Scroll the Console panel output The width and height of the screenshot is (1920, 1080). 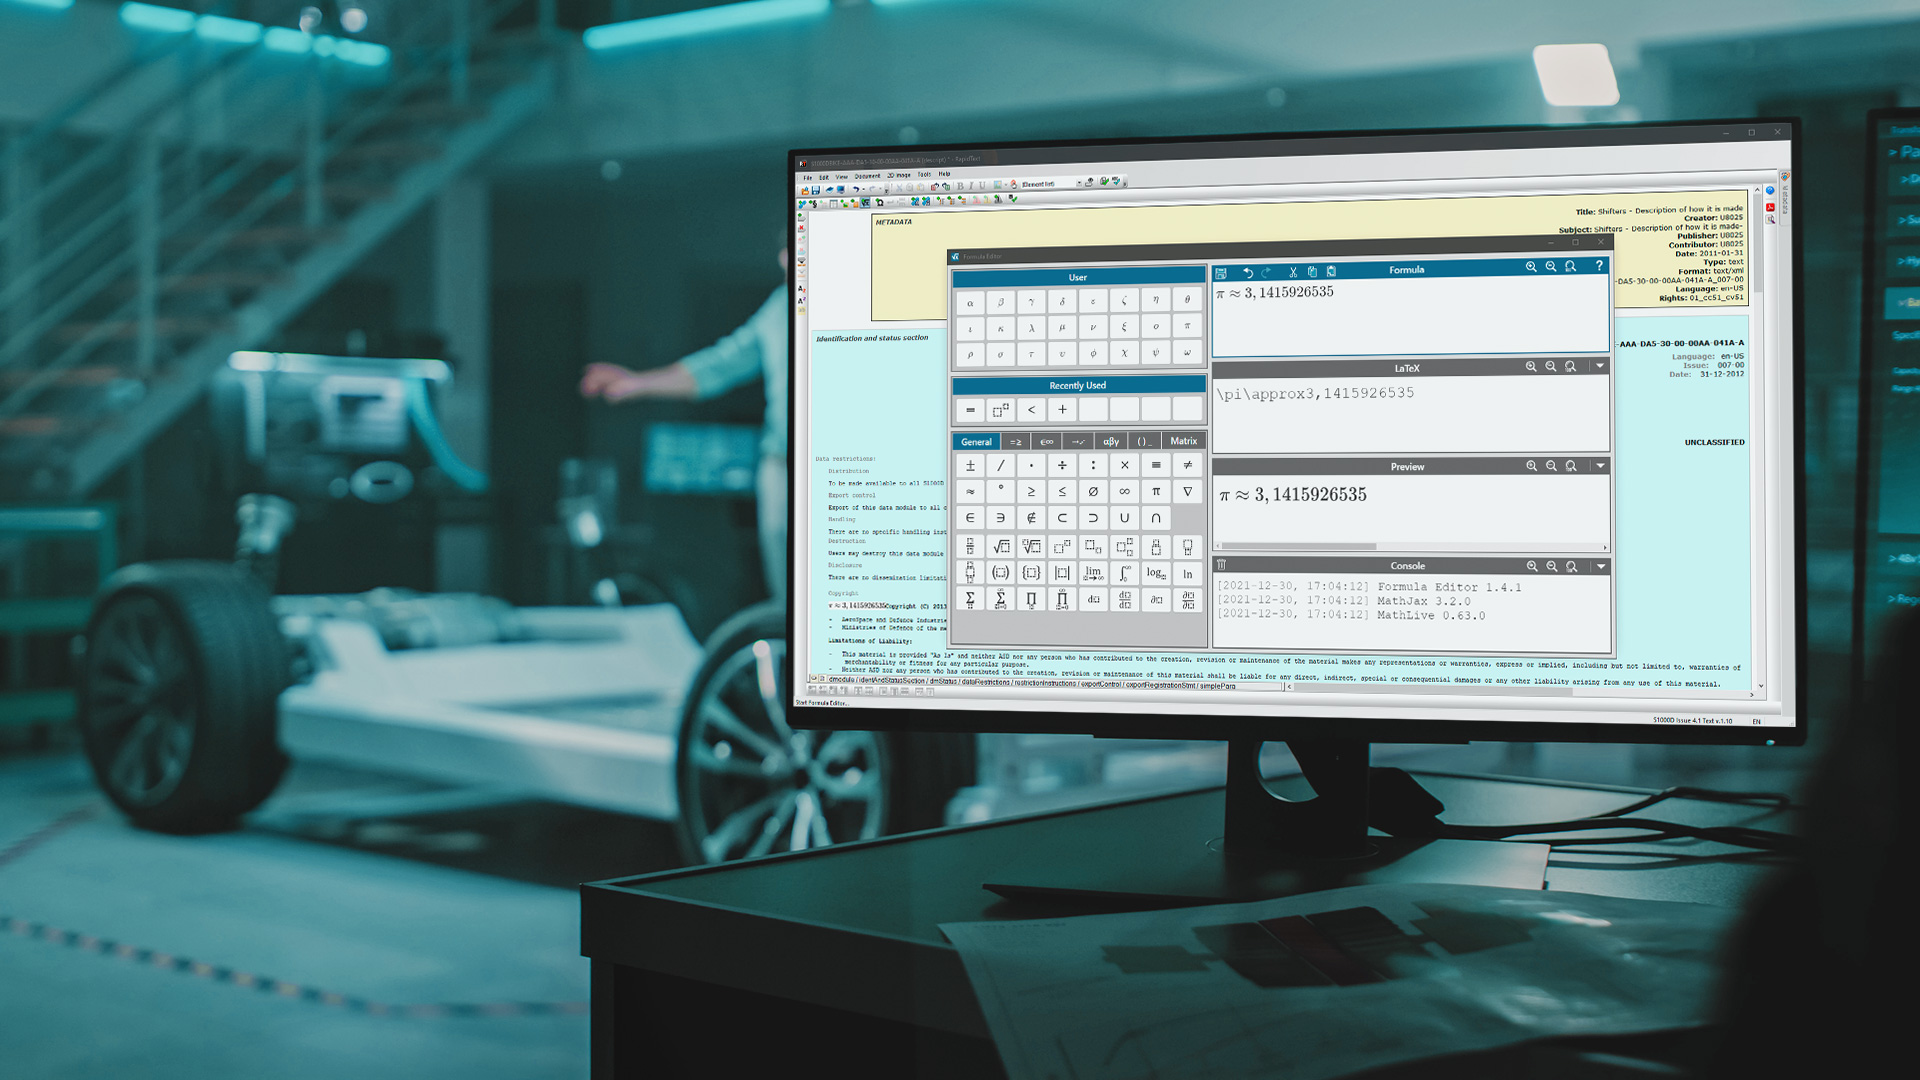coord(1605,607)
